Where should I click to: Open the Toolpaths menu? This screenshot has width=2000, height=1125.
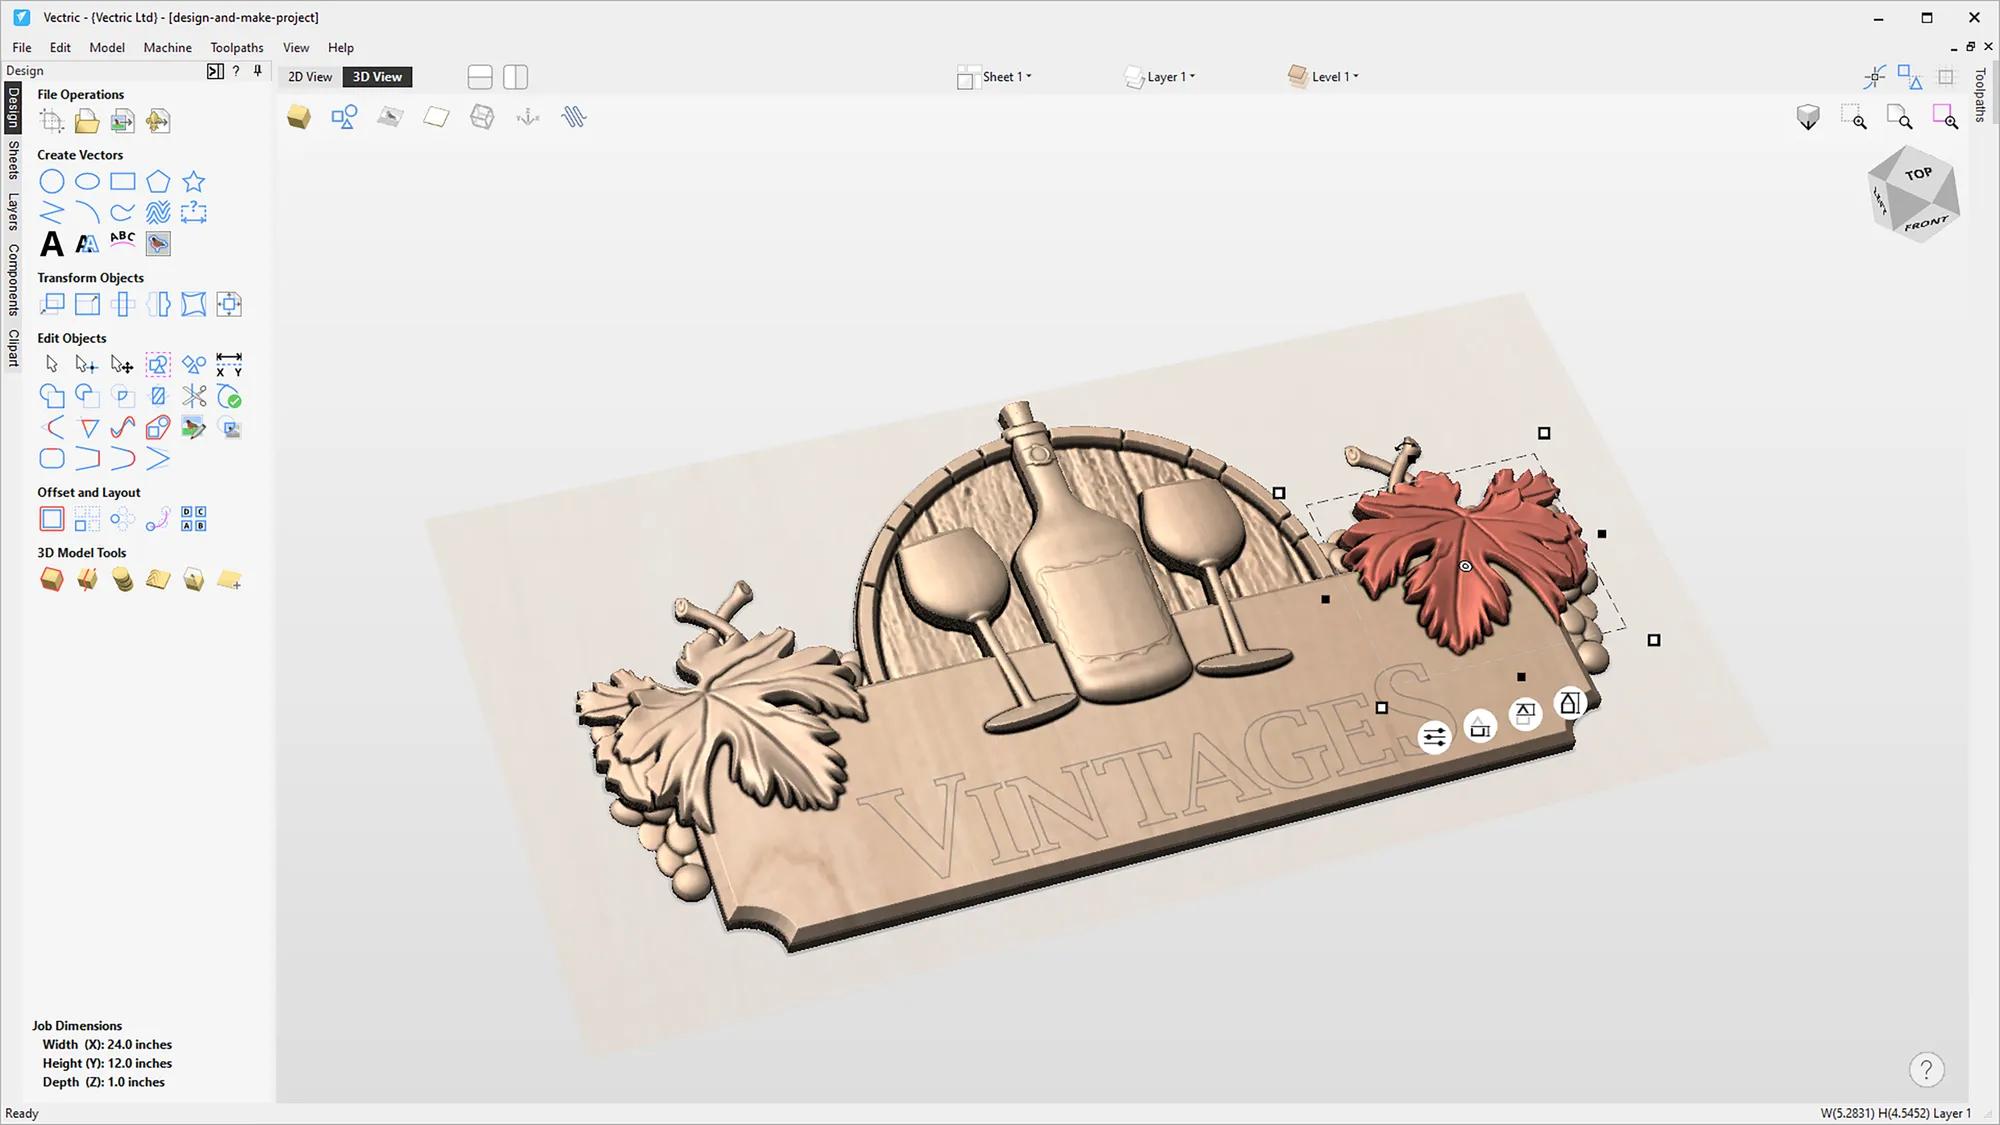pyautogui.click(x=236, y=47)
